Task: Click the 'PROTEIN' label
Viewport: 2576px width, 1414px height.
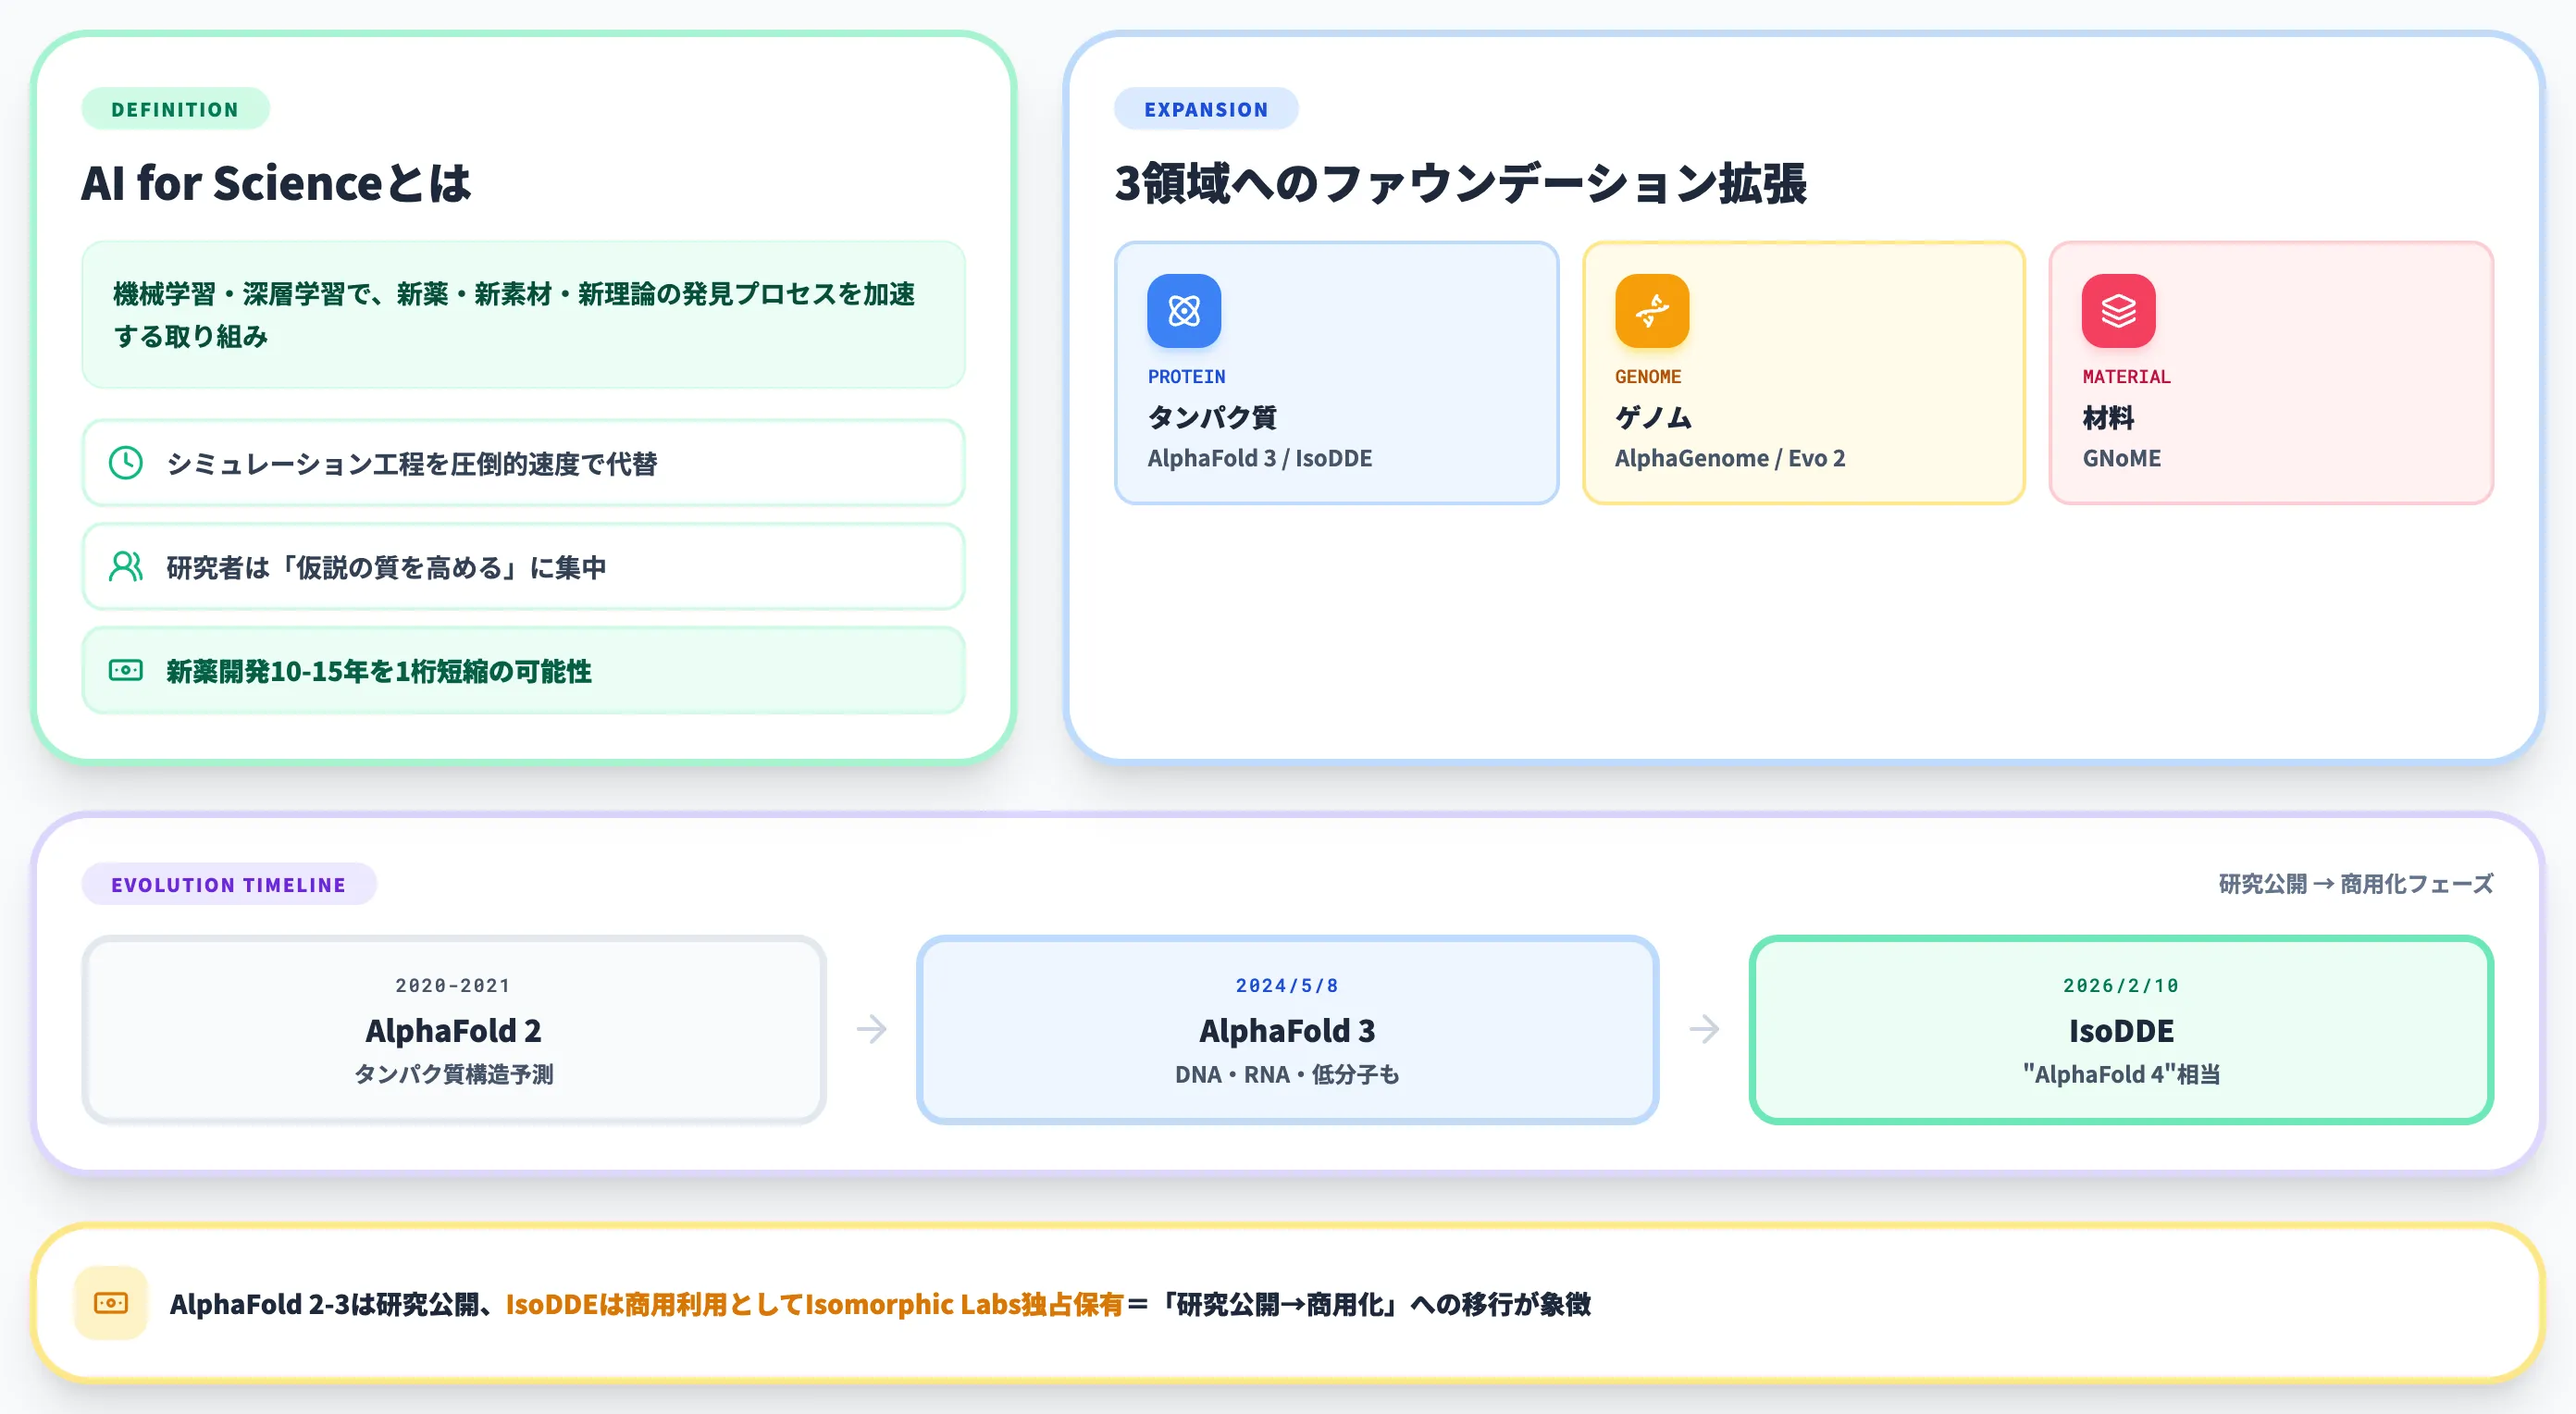Action: 1186,377
